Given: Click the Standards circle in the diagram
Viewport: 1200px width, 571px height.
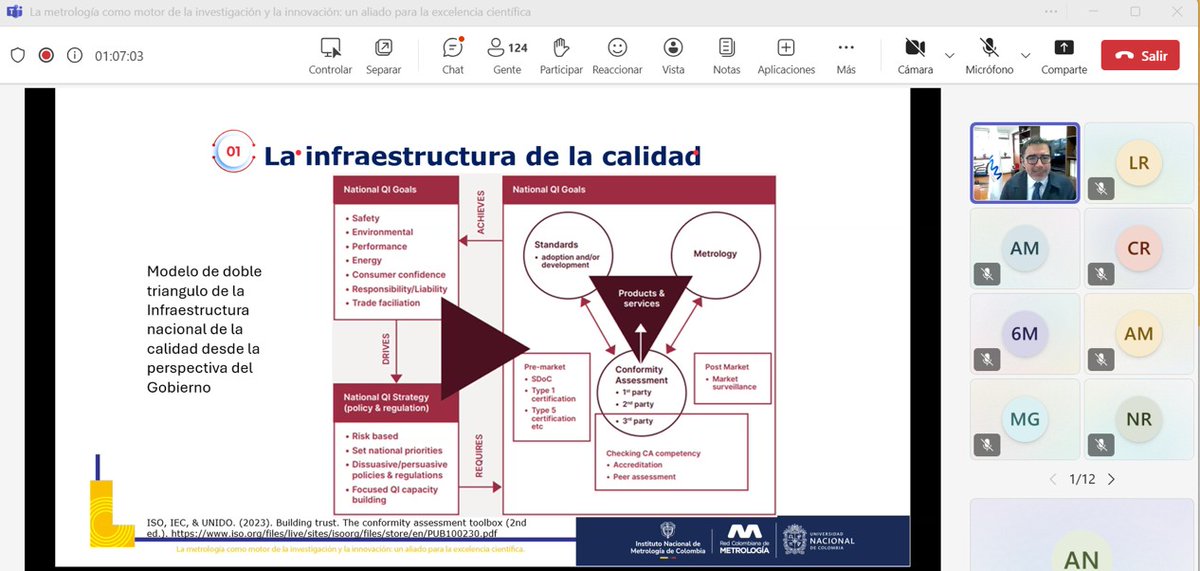Looking at the screenshot, I should point(570,254).
